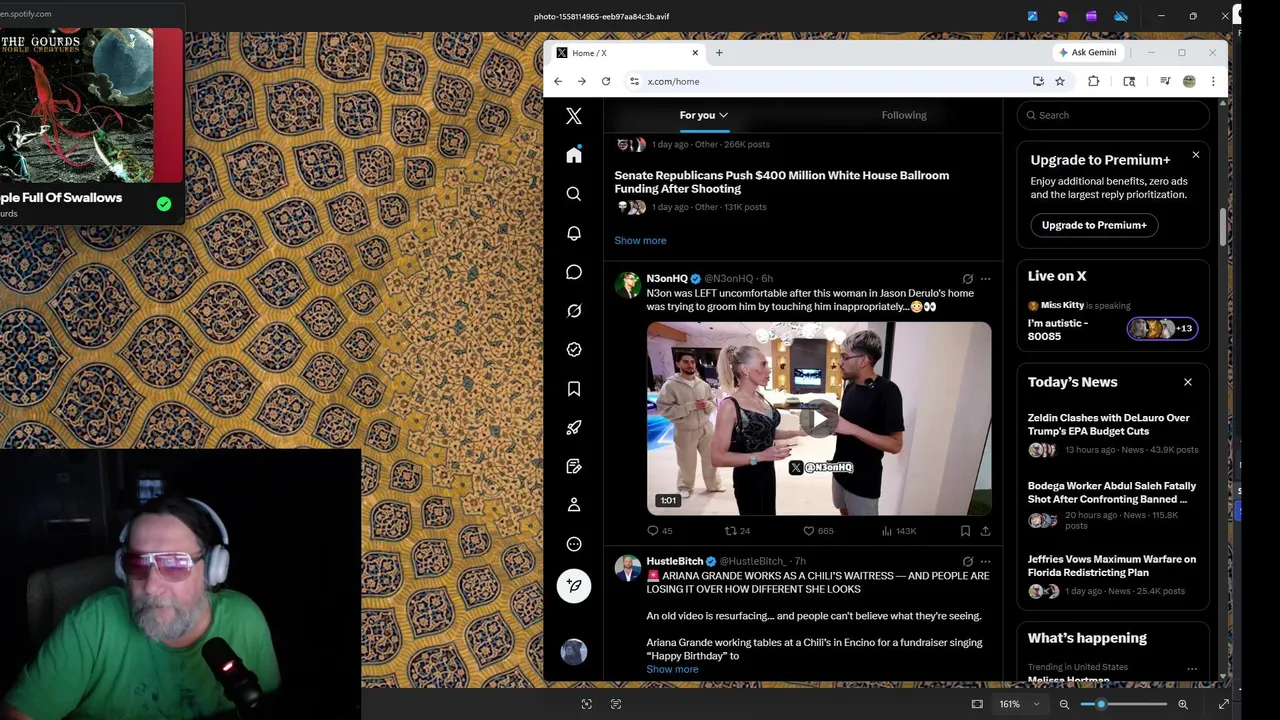1280x720 pixels.
Task: Open the Chat bubble icon in X sidebar
Action: (x=574, y=272)
